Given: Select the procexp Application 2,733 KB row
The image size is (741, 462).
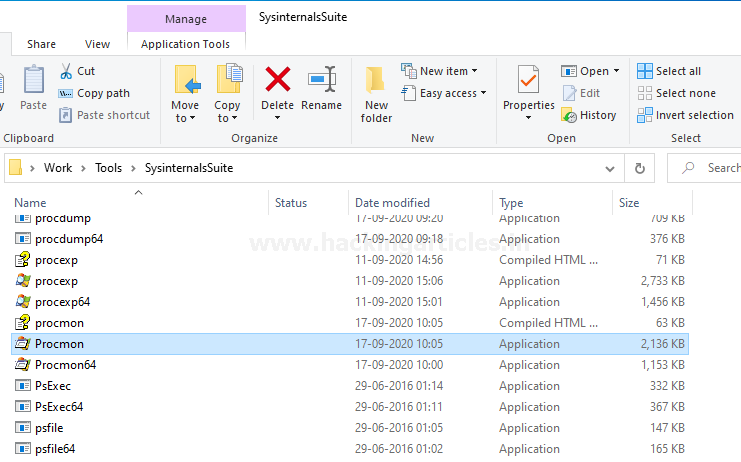Looking at the screenshot, I should click(350, 281).
